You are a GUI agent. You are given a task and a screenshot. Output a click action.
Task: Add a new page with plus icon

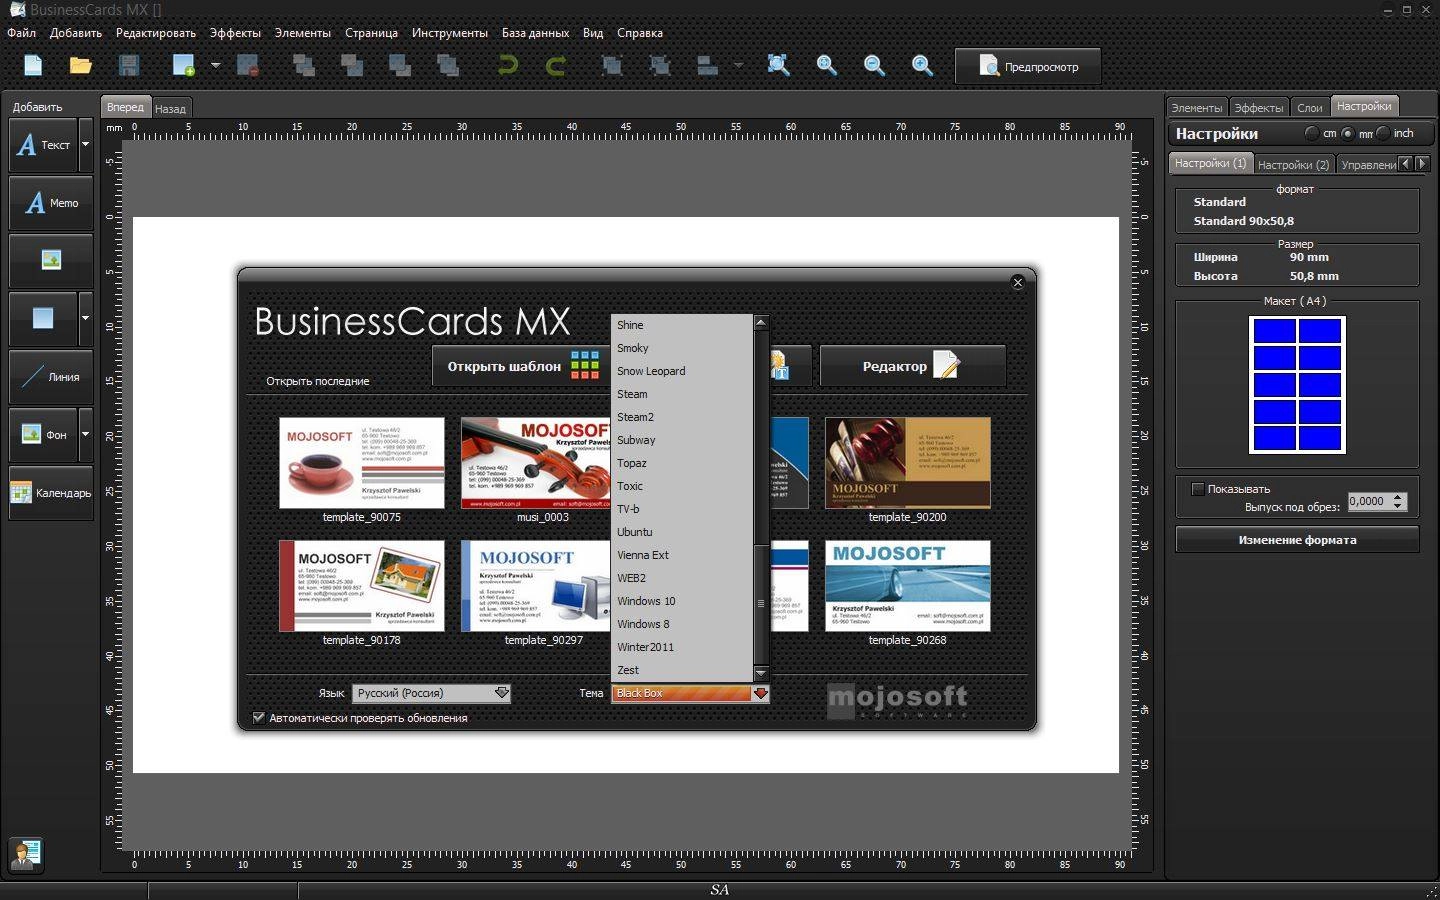point(183,66)
